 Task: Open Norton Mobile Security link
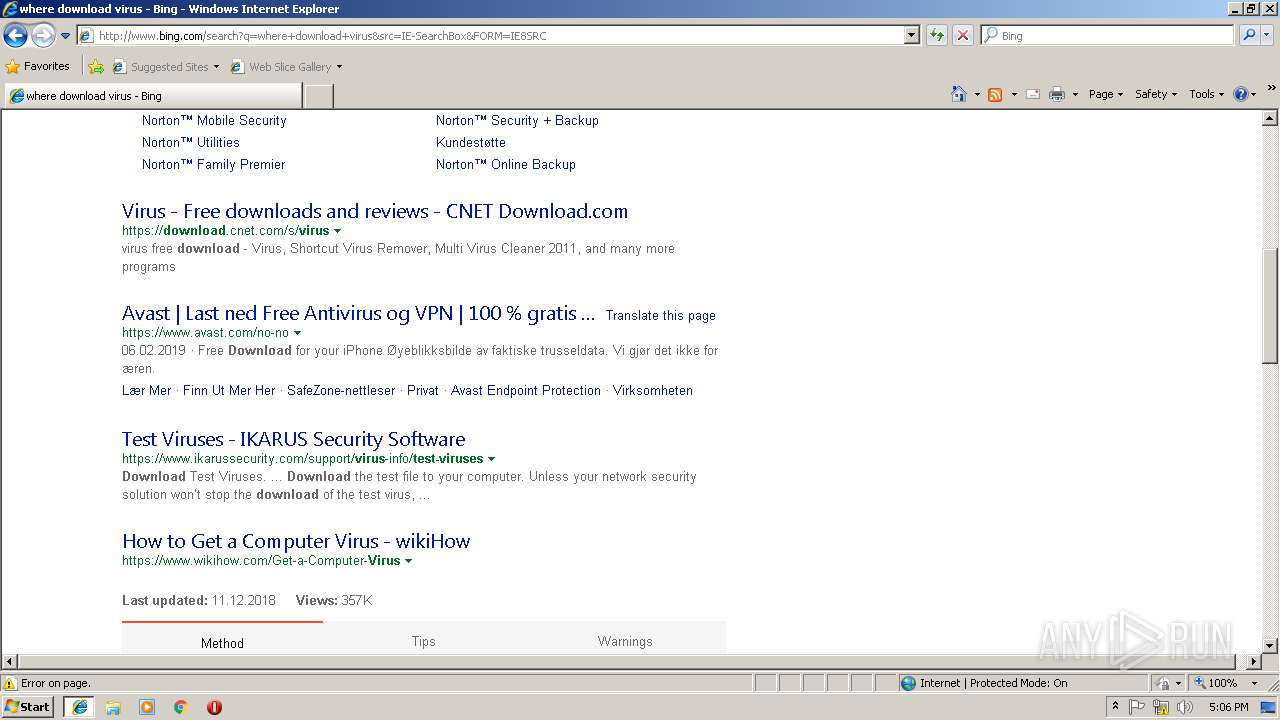pyautogui.click(x=214, y=120)
